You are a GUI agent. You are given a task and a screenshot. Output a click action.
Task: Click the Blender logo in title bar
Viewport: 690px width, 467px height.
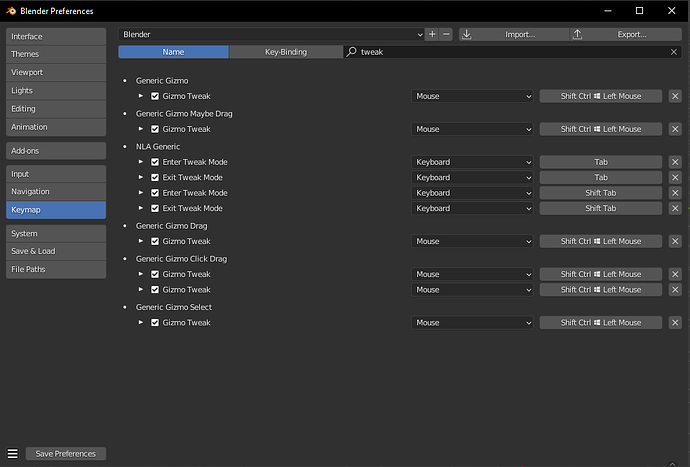coord(11,11)
